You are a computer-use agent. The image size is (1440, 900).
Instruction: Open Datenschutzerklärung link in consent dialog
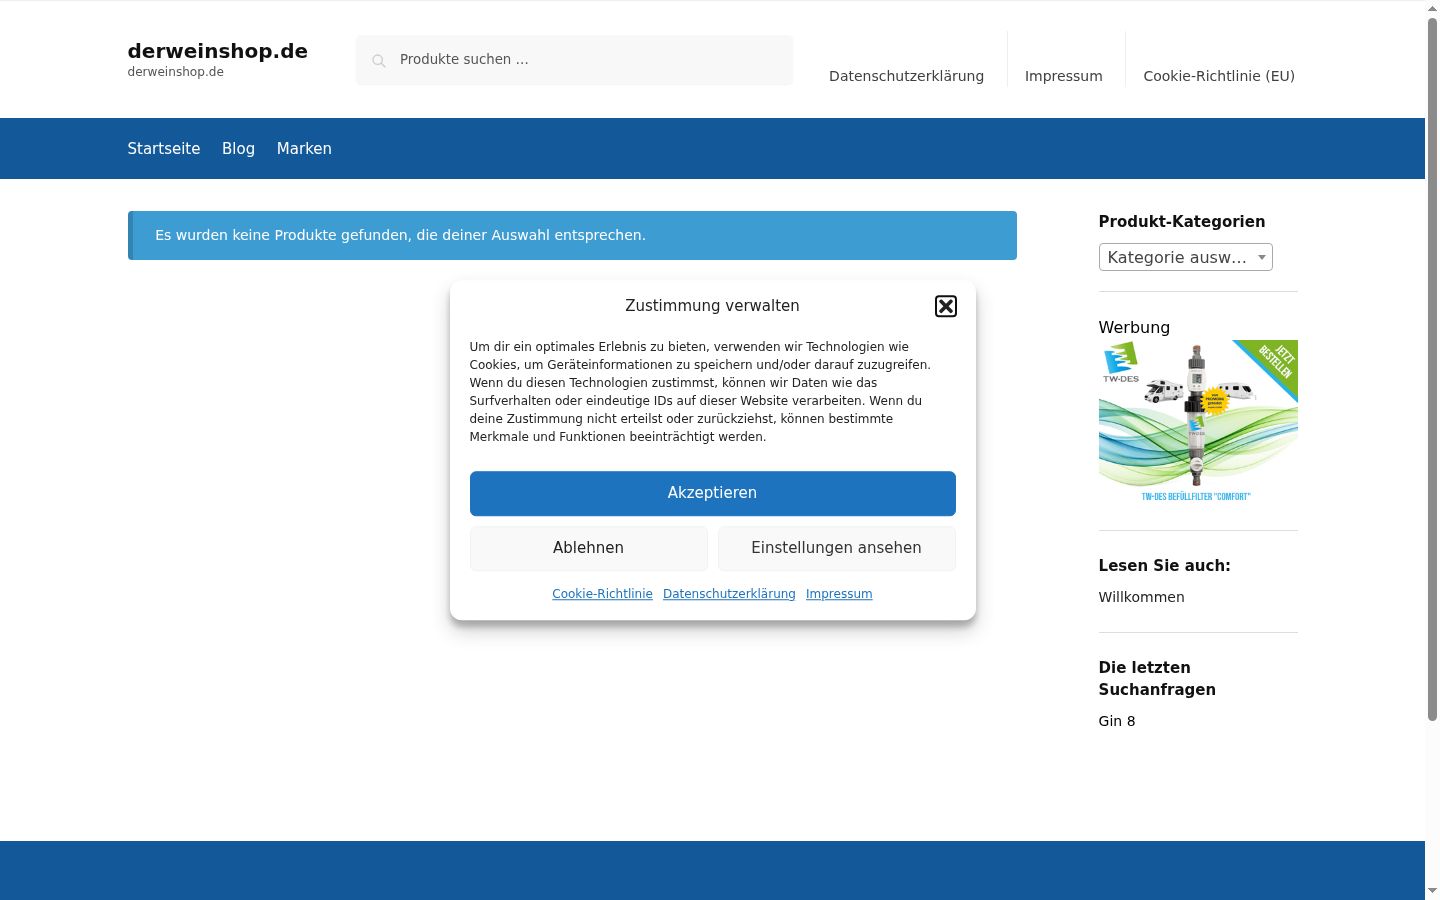tap(729, 594)
